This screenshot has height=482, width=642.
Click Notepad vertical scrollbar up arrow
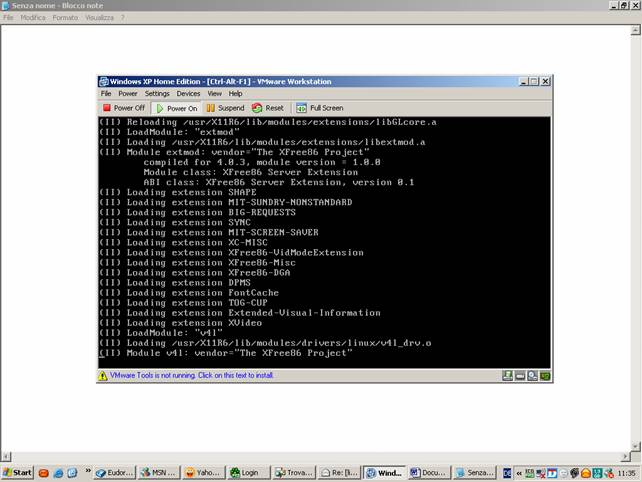pyautogui.click(x=635, y=30)
